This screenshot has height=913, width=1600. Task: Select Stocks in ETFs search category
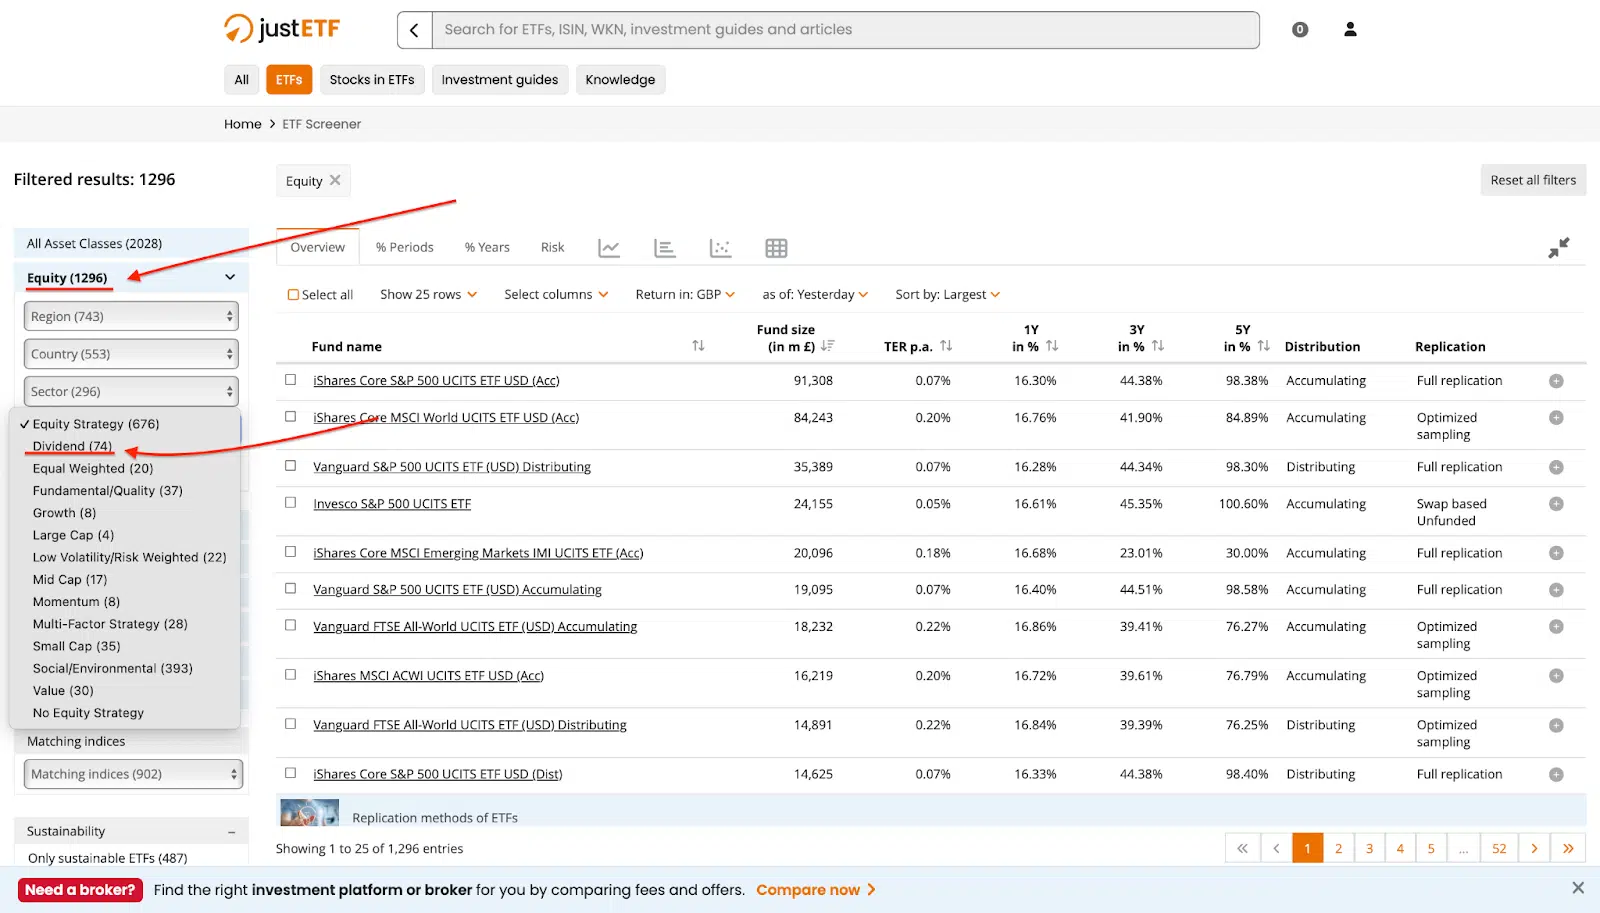click(372, 80)
